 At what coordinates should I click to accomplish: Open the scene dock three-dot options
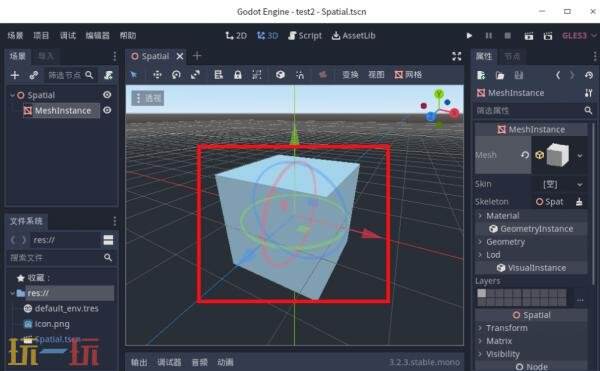(x=114, y=57)
